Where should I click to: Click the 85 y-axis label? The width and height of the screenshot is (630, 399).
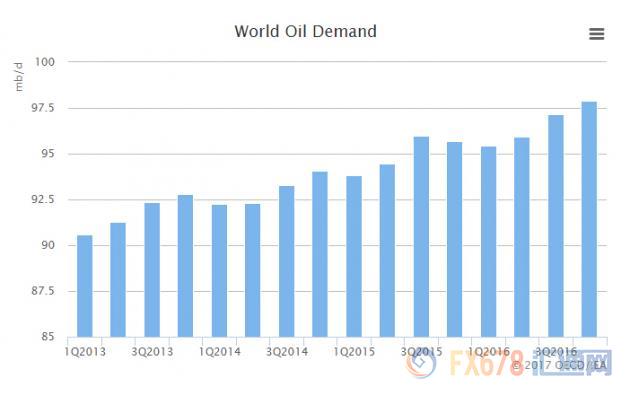click(48, 337)
